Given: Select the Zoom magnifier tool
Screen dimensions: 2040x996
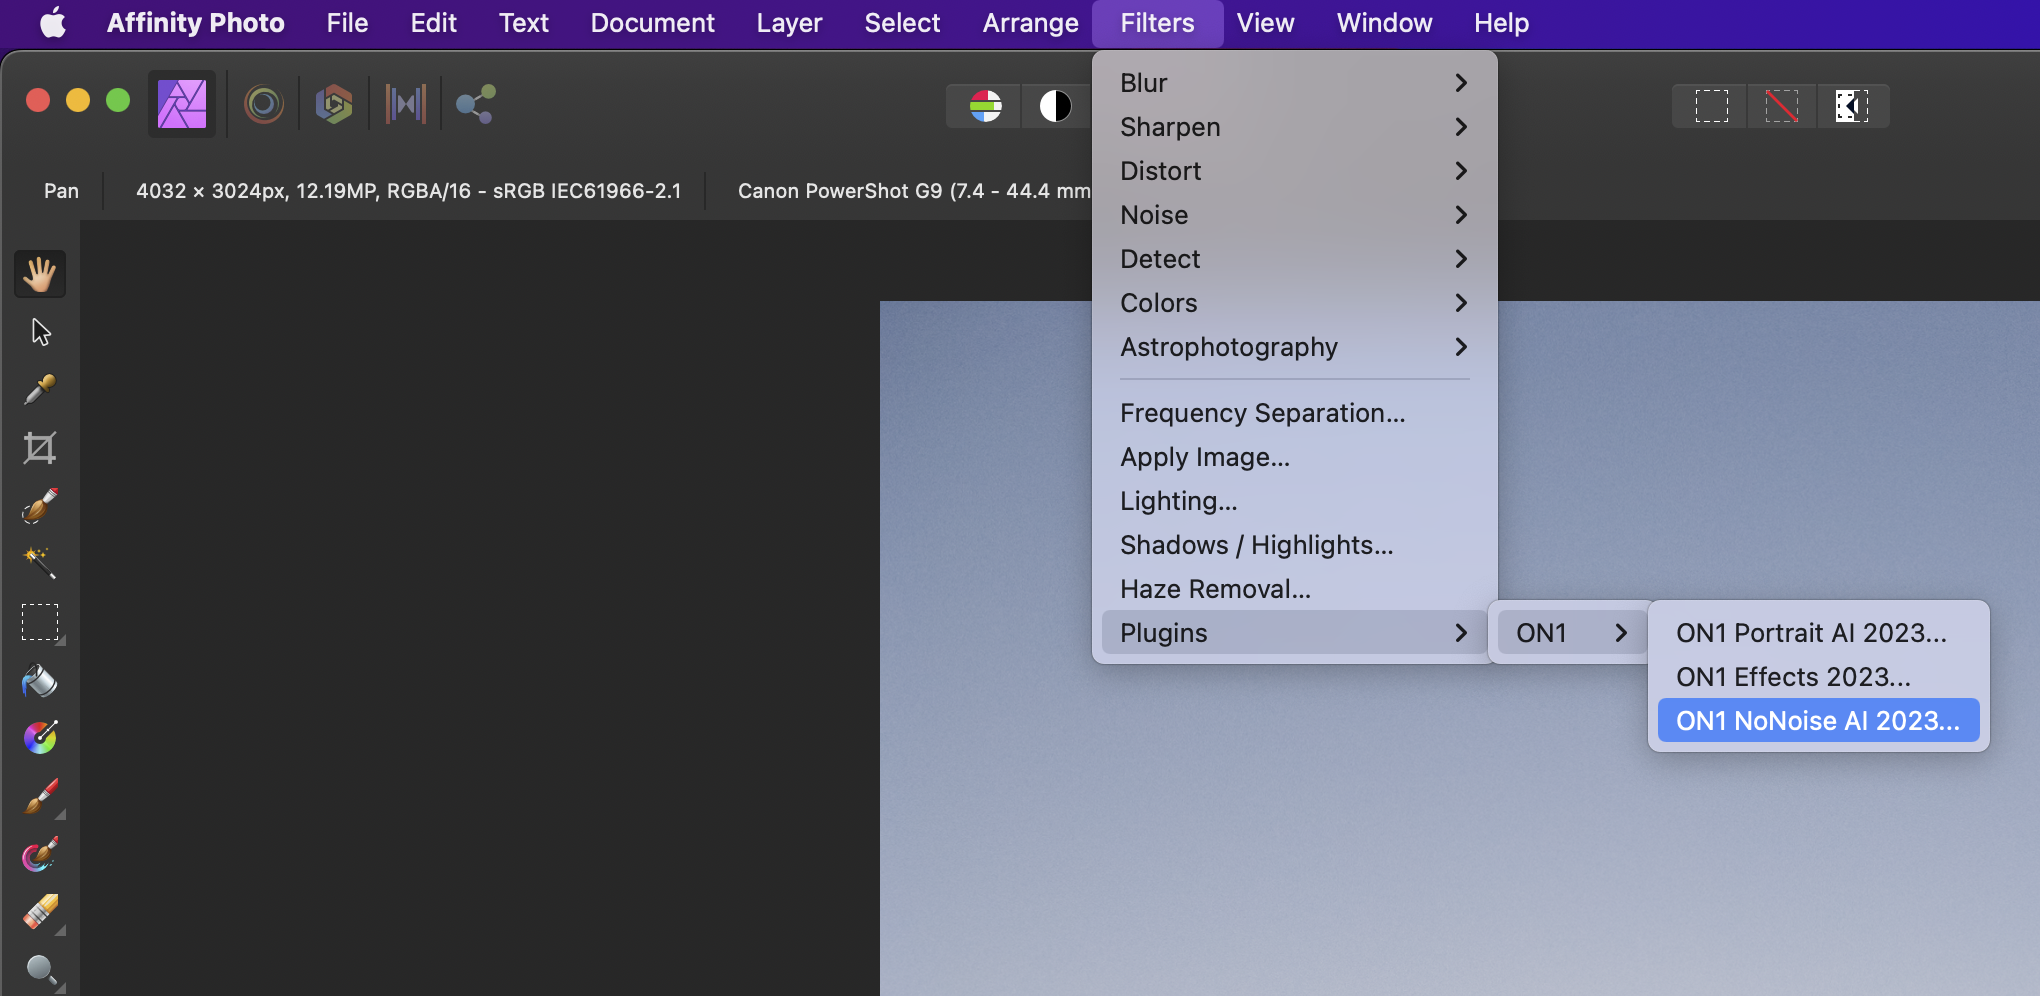Looking at the screenshot, I should click(x=40, y=970).
